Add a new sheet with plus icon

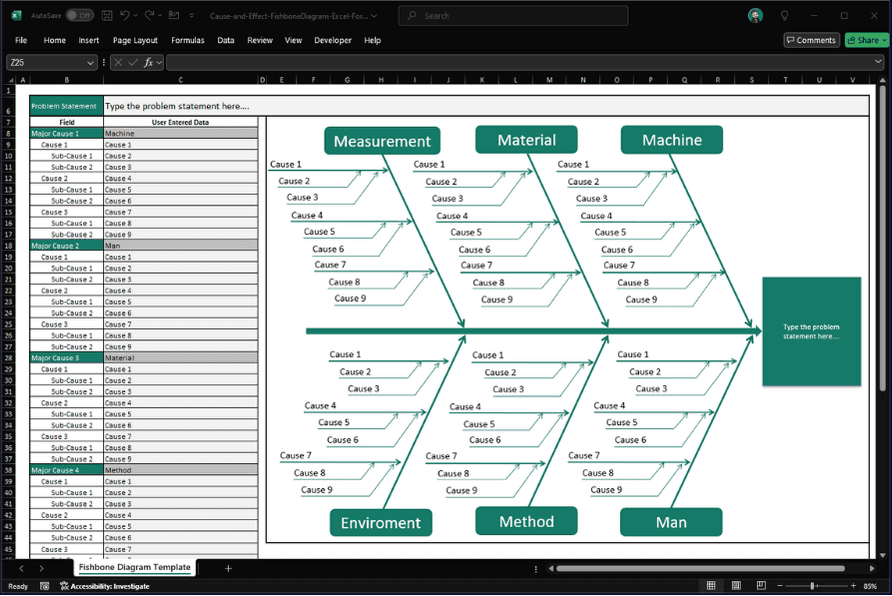click(x=228, y=568)
